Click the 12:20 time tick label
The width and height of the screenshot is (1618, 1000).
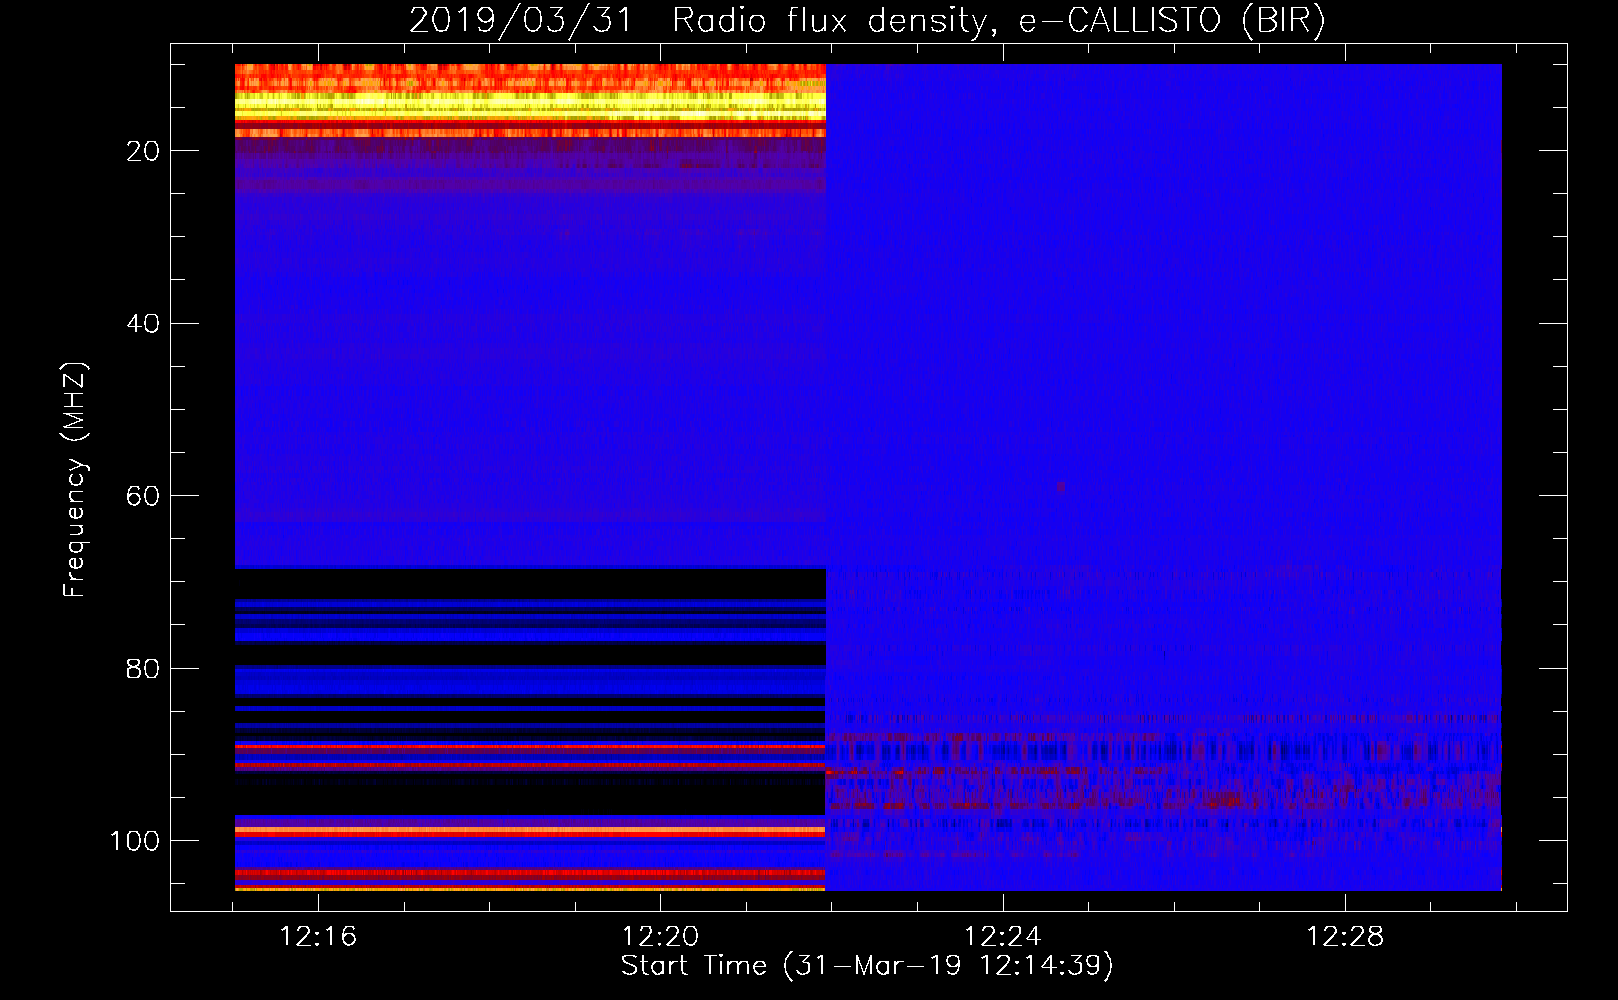pyautogui.click(x=660, y=937)
